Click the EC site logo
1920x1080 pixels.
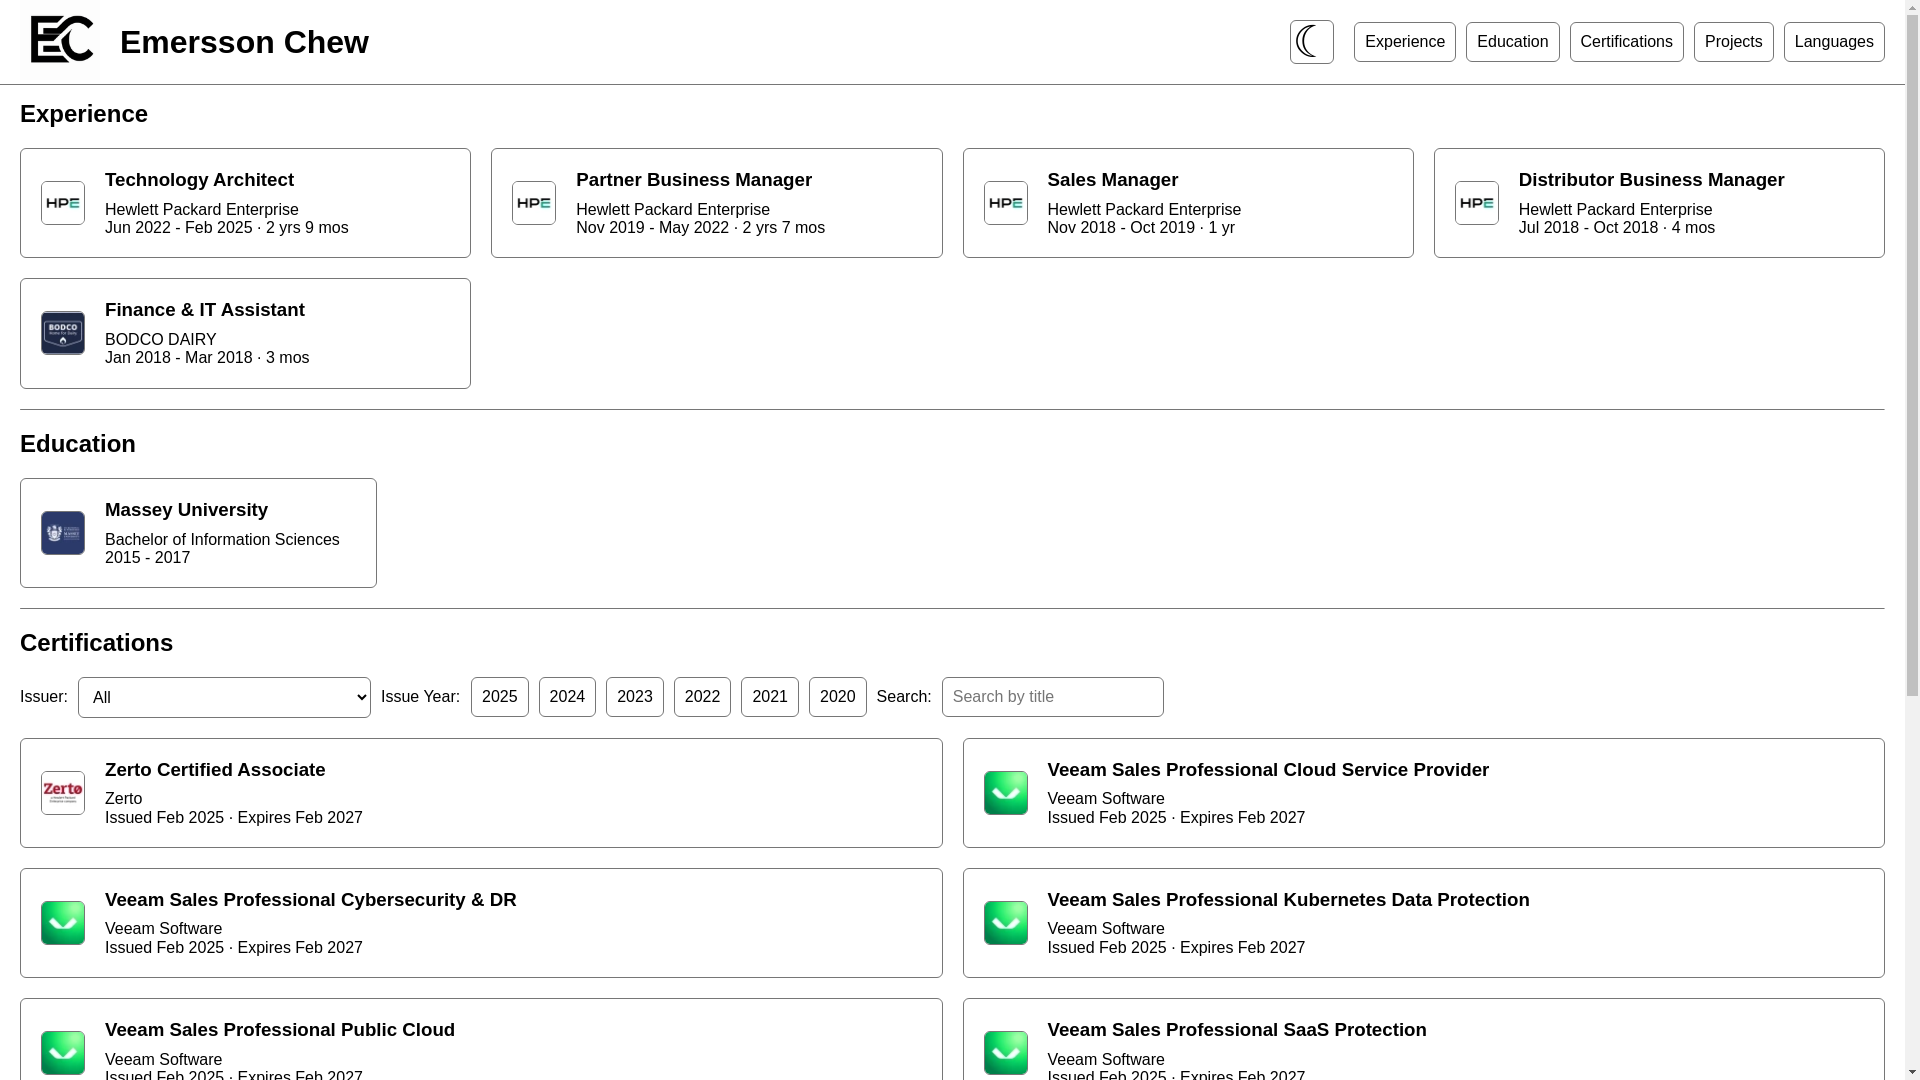coord(60,40)
